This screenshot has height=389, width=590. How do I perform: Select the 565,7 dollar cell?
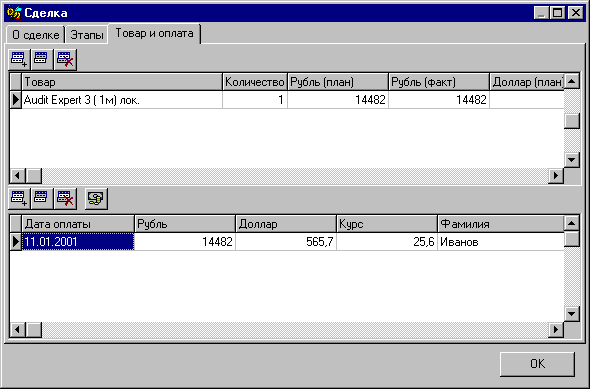286,242
